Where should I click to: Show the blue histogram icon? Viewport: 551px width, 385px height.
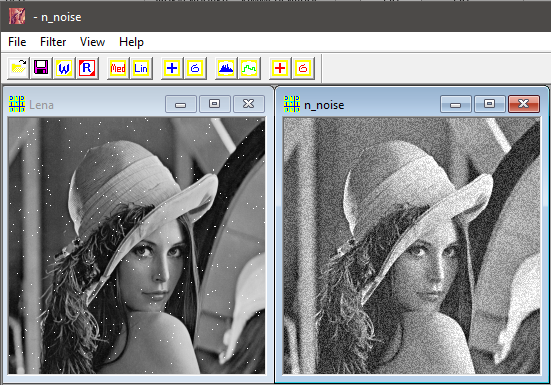point(226,68)
